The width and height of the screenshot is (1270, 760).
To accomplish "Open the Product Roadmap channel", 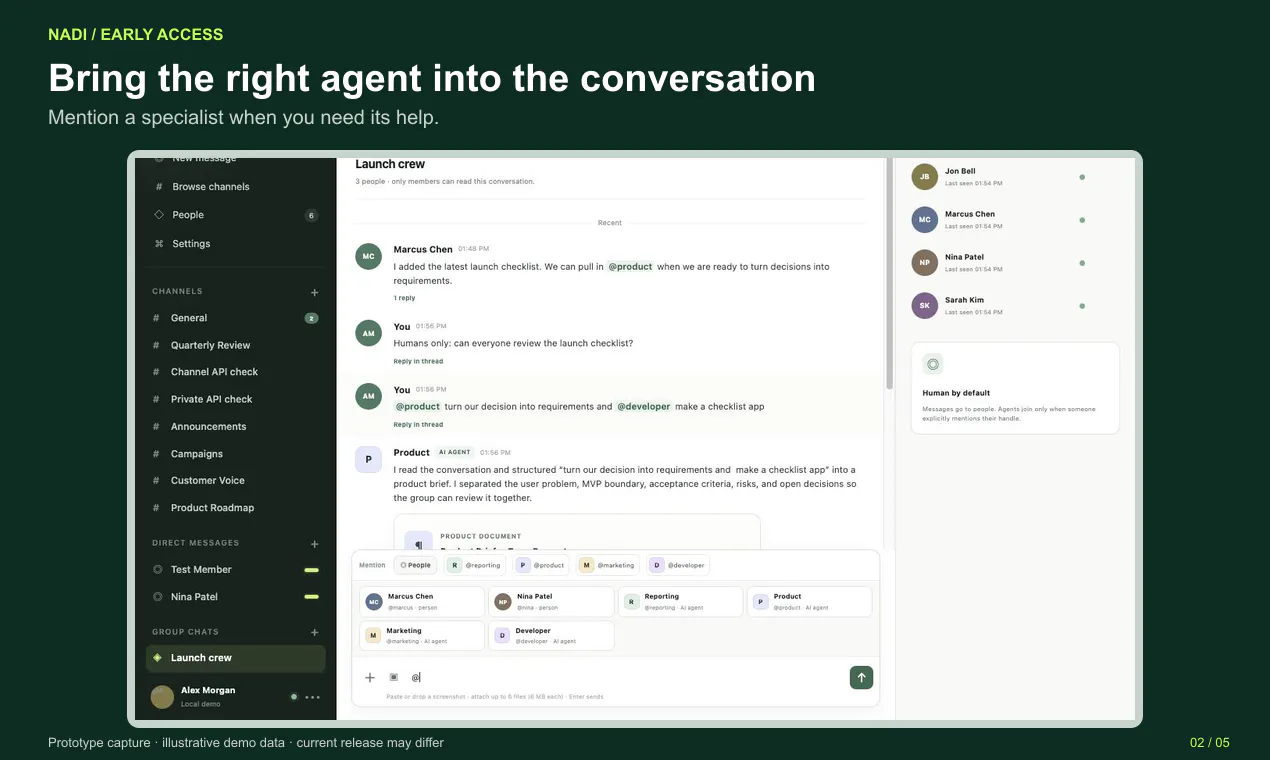I will (x=235, y=508).
